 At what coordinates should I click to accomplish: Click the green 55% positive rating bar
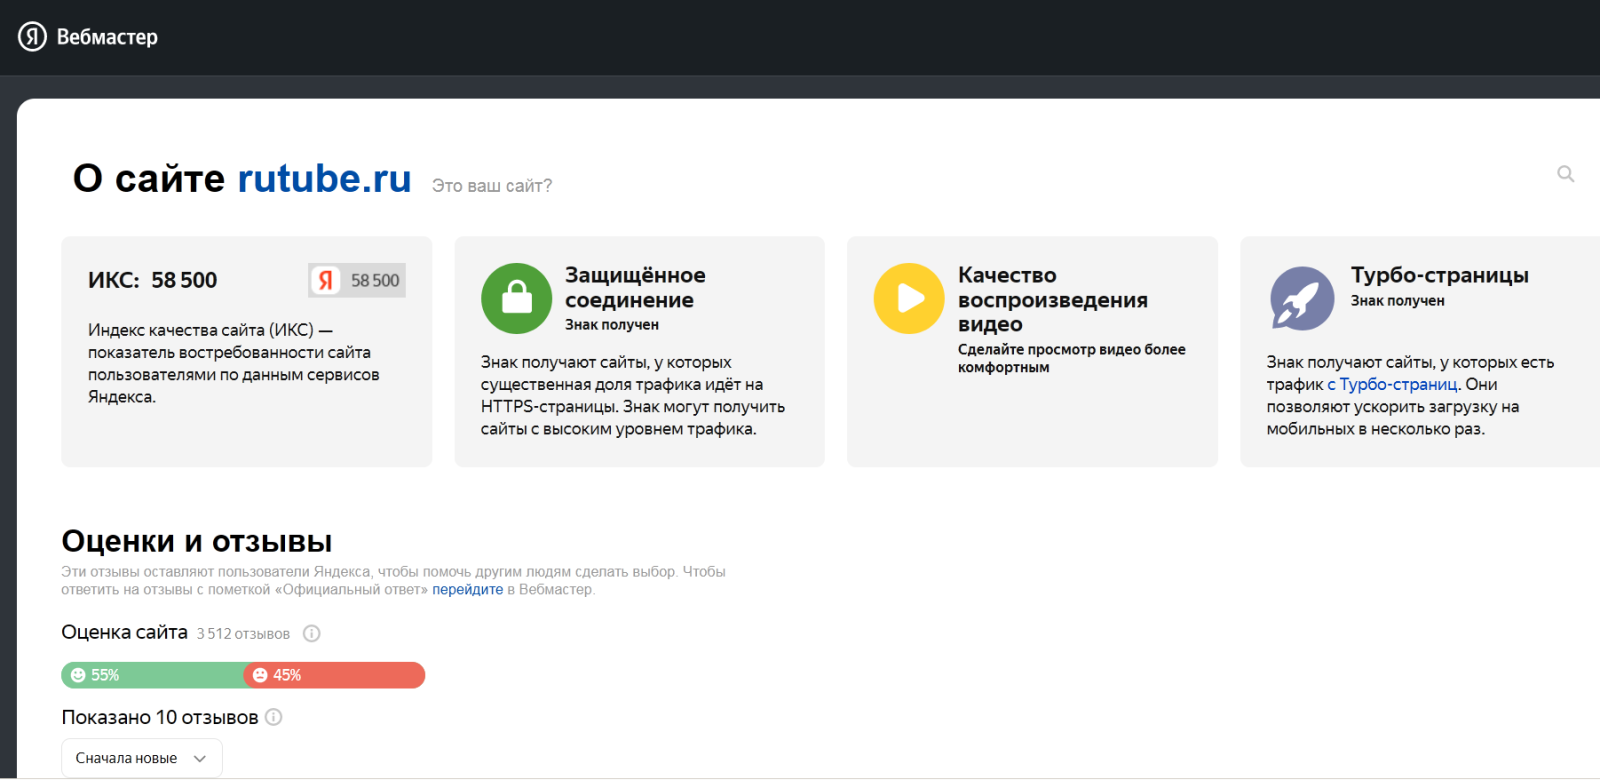point(150,675)
